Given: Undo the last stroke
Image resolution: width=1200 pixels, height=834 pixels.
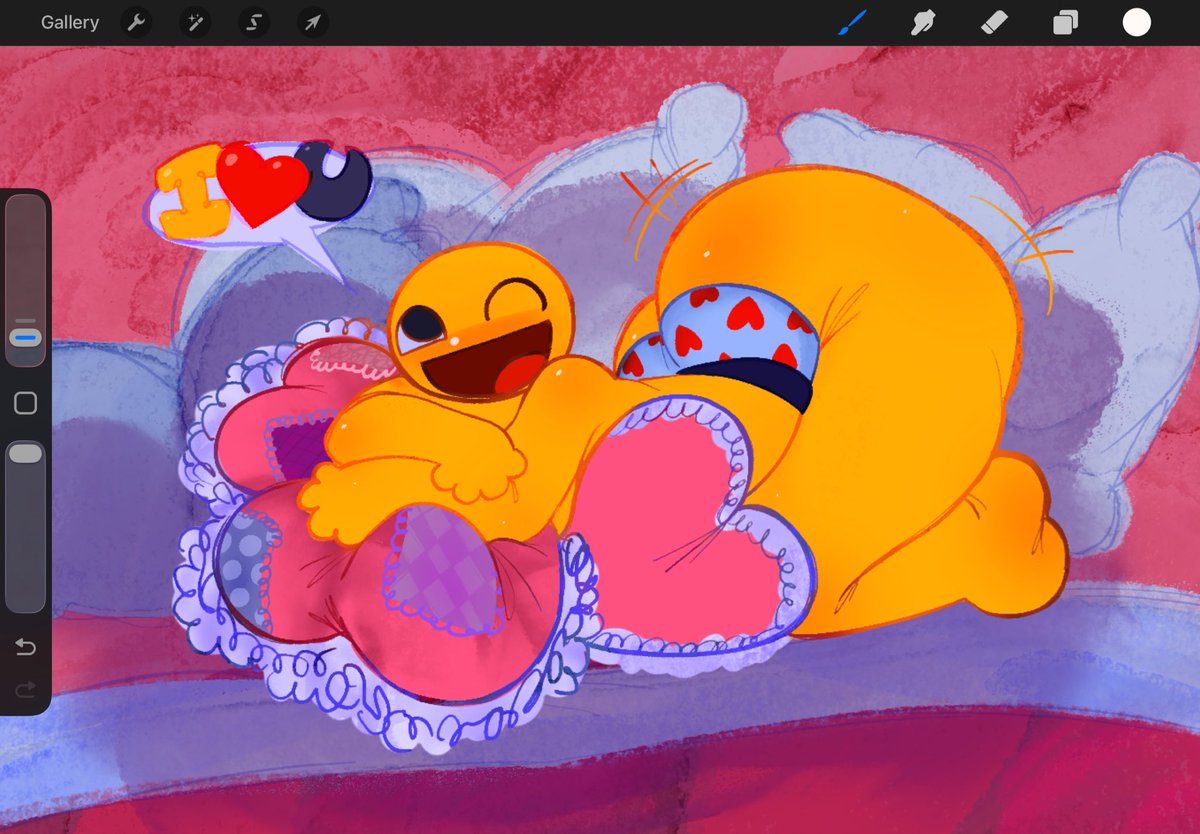Looking at the screenshot, I should [26, 647].
